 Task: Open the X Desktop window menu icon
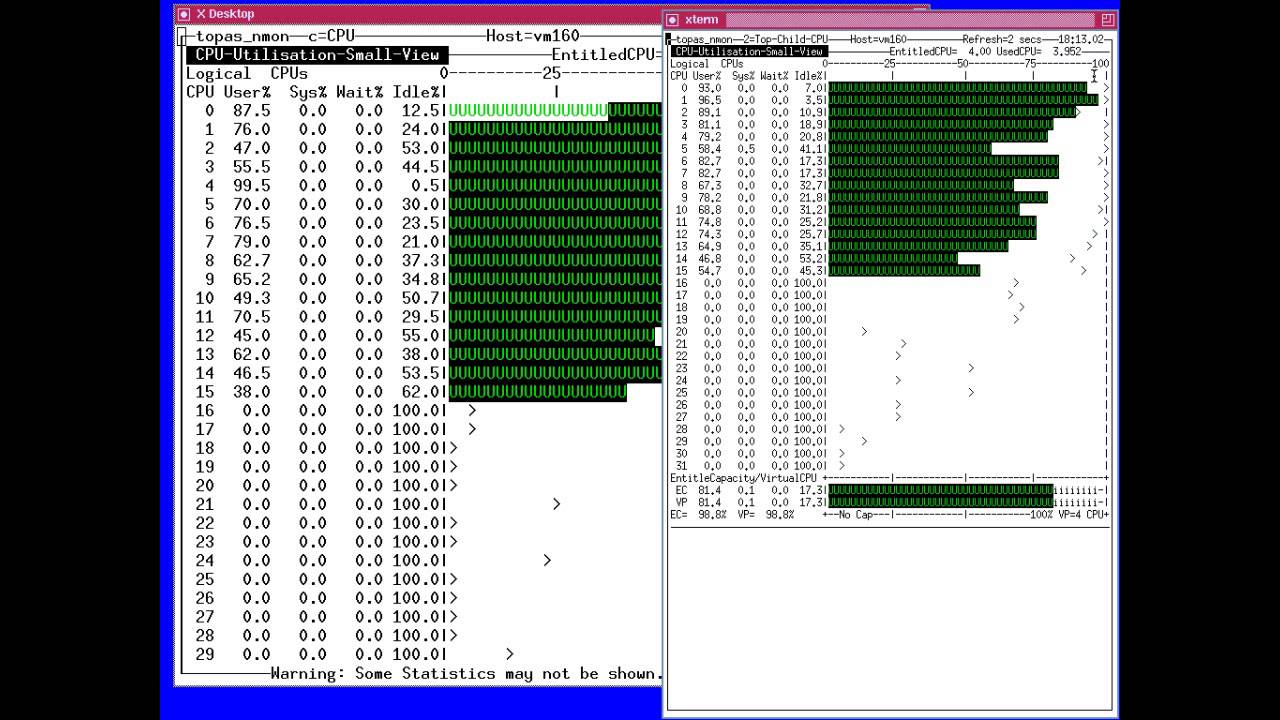(183, 14)
